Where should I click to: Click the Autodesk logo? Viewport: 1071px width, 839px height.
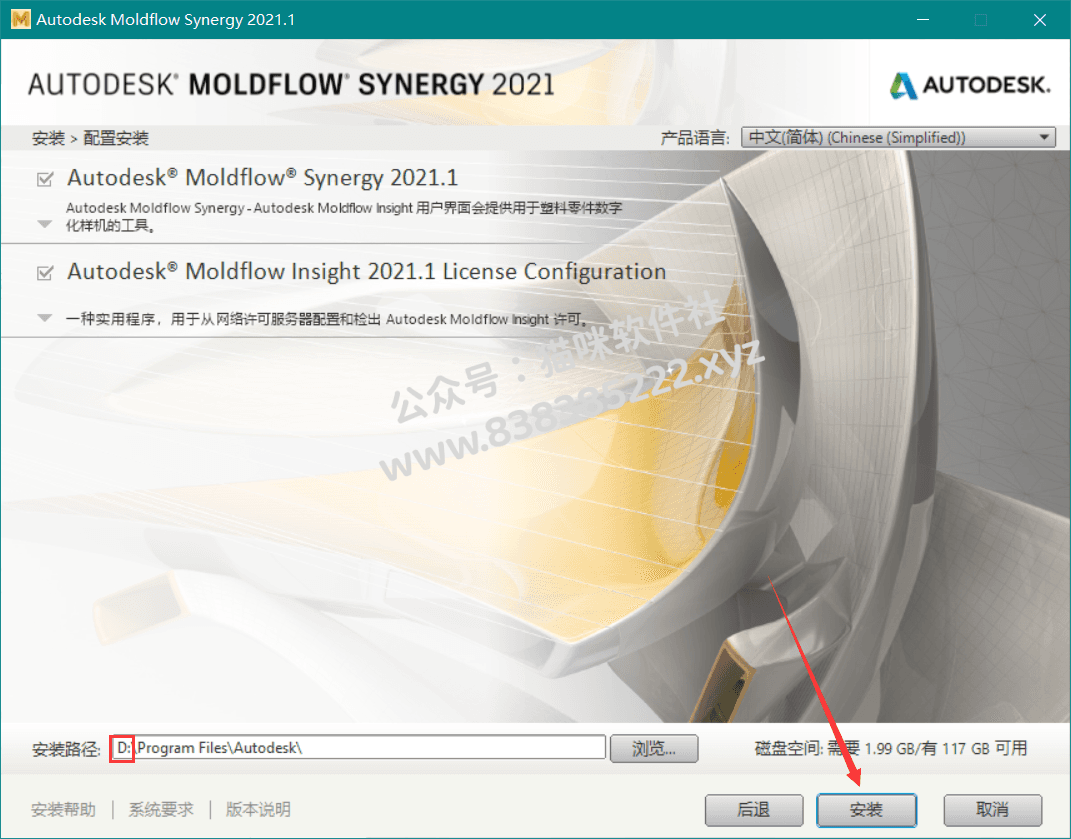coord(969,85)
